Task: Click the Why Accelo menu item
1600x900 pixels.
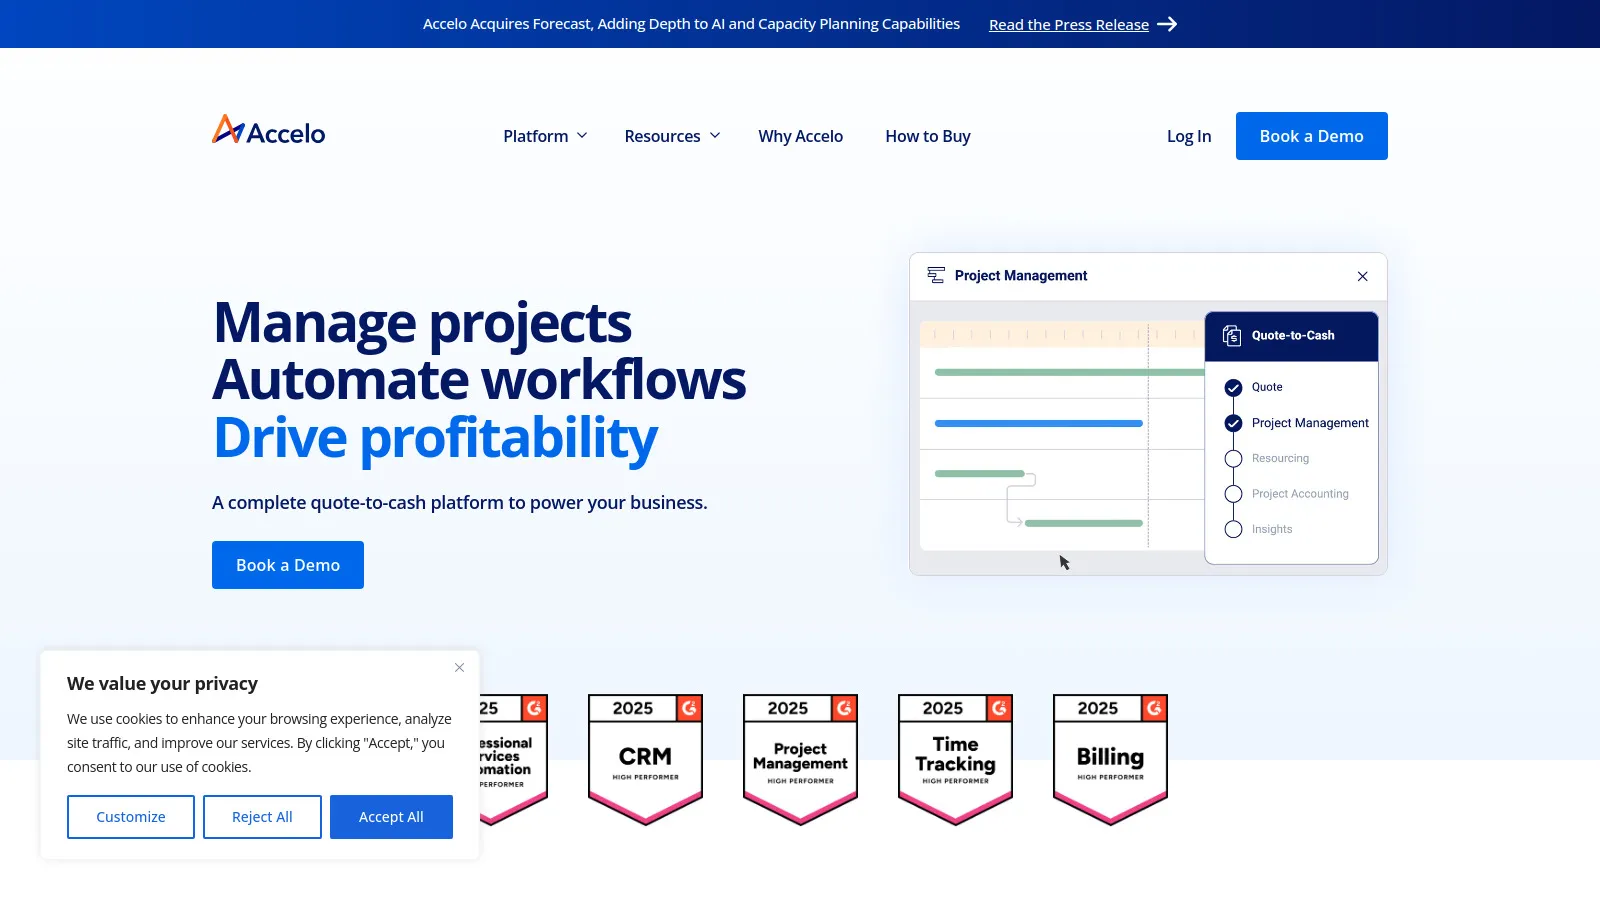Action: [800, 135]
